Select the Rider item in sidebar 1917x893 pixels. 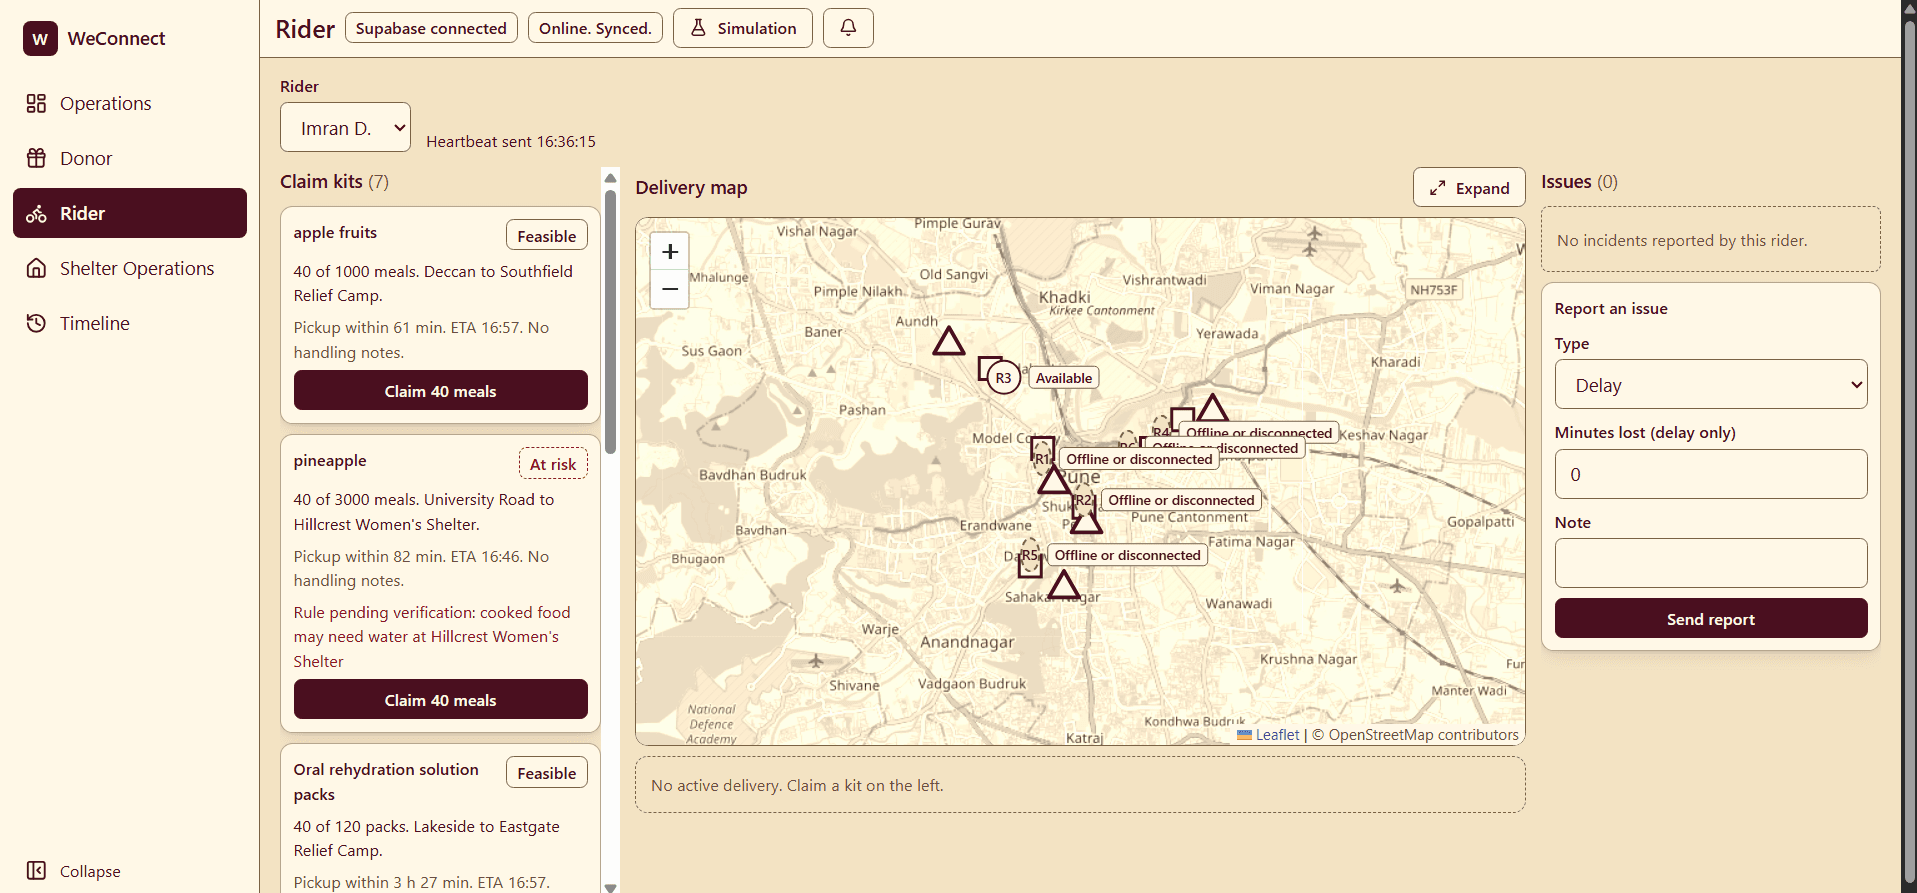click(x=130, y=213)
